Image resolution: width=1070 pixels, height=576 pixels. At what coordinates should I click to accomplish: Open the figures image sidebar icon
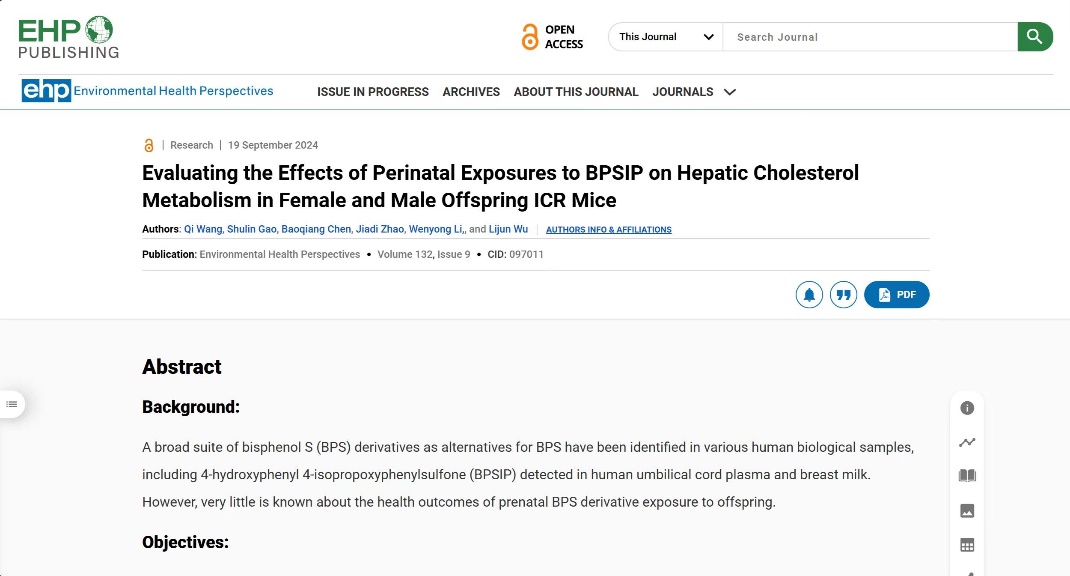(967, 511)
